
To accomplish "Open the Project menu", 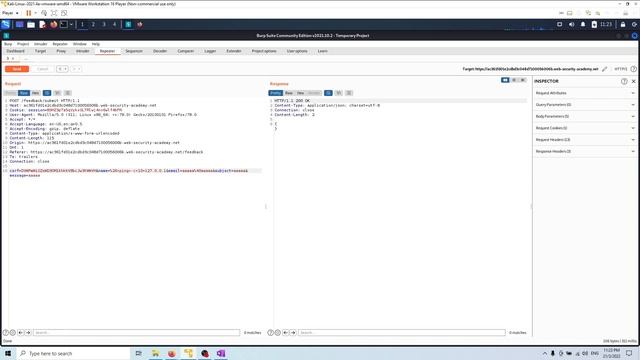I will 23,44.
